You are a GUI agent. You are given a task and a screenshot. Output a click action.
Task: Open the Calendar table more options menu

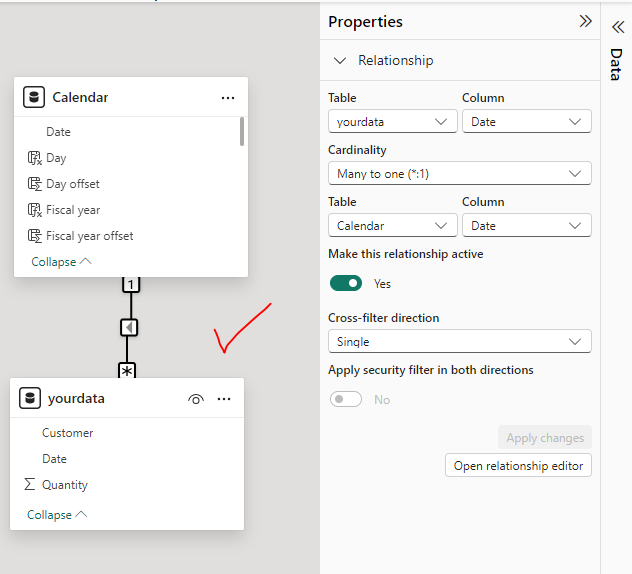pyautogui.click(x=228, y=98)
